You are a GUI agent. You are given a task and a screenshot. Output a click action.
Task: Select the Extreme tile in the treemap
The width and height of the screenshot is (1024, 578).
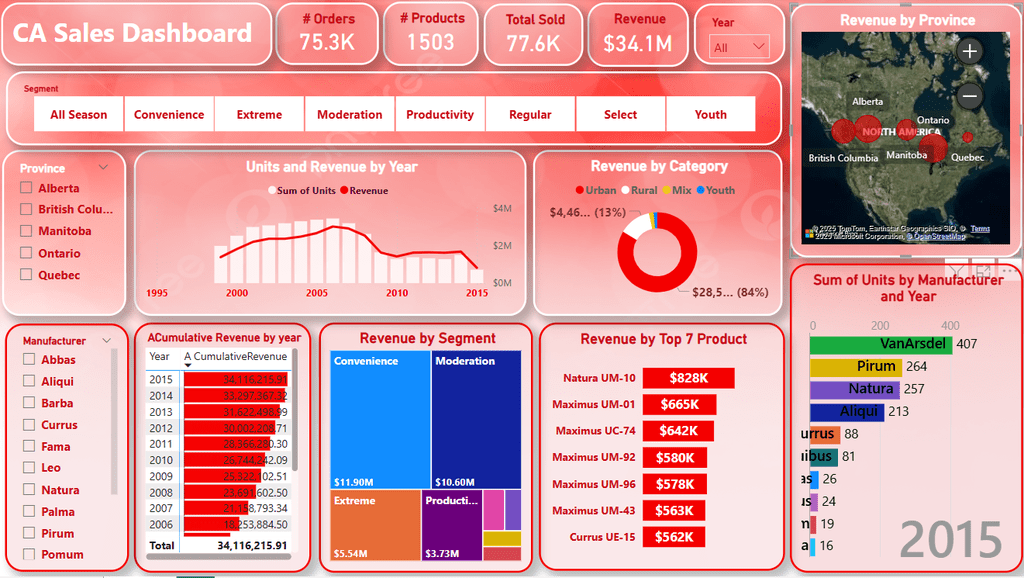pyautogui.click(x=376, y=525)
